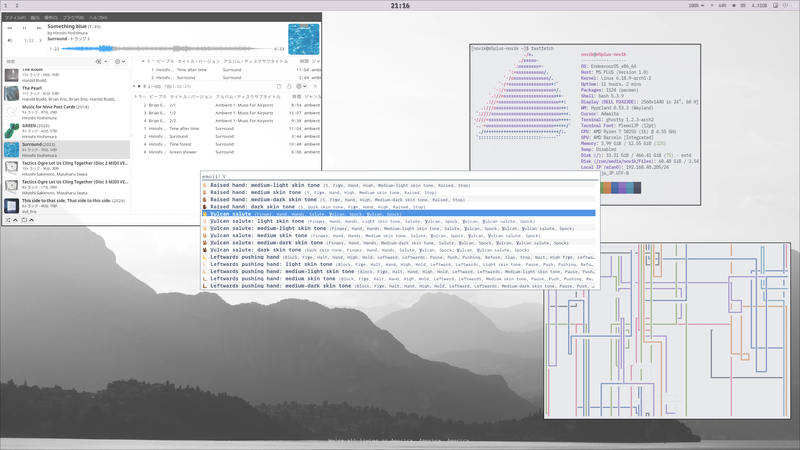This screenshot has width=800, height=450.
Task: Seek within the waveform progress bar
Action: pyautogui.click(x=165, y=48)
